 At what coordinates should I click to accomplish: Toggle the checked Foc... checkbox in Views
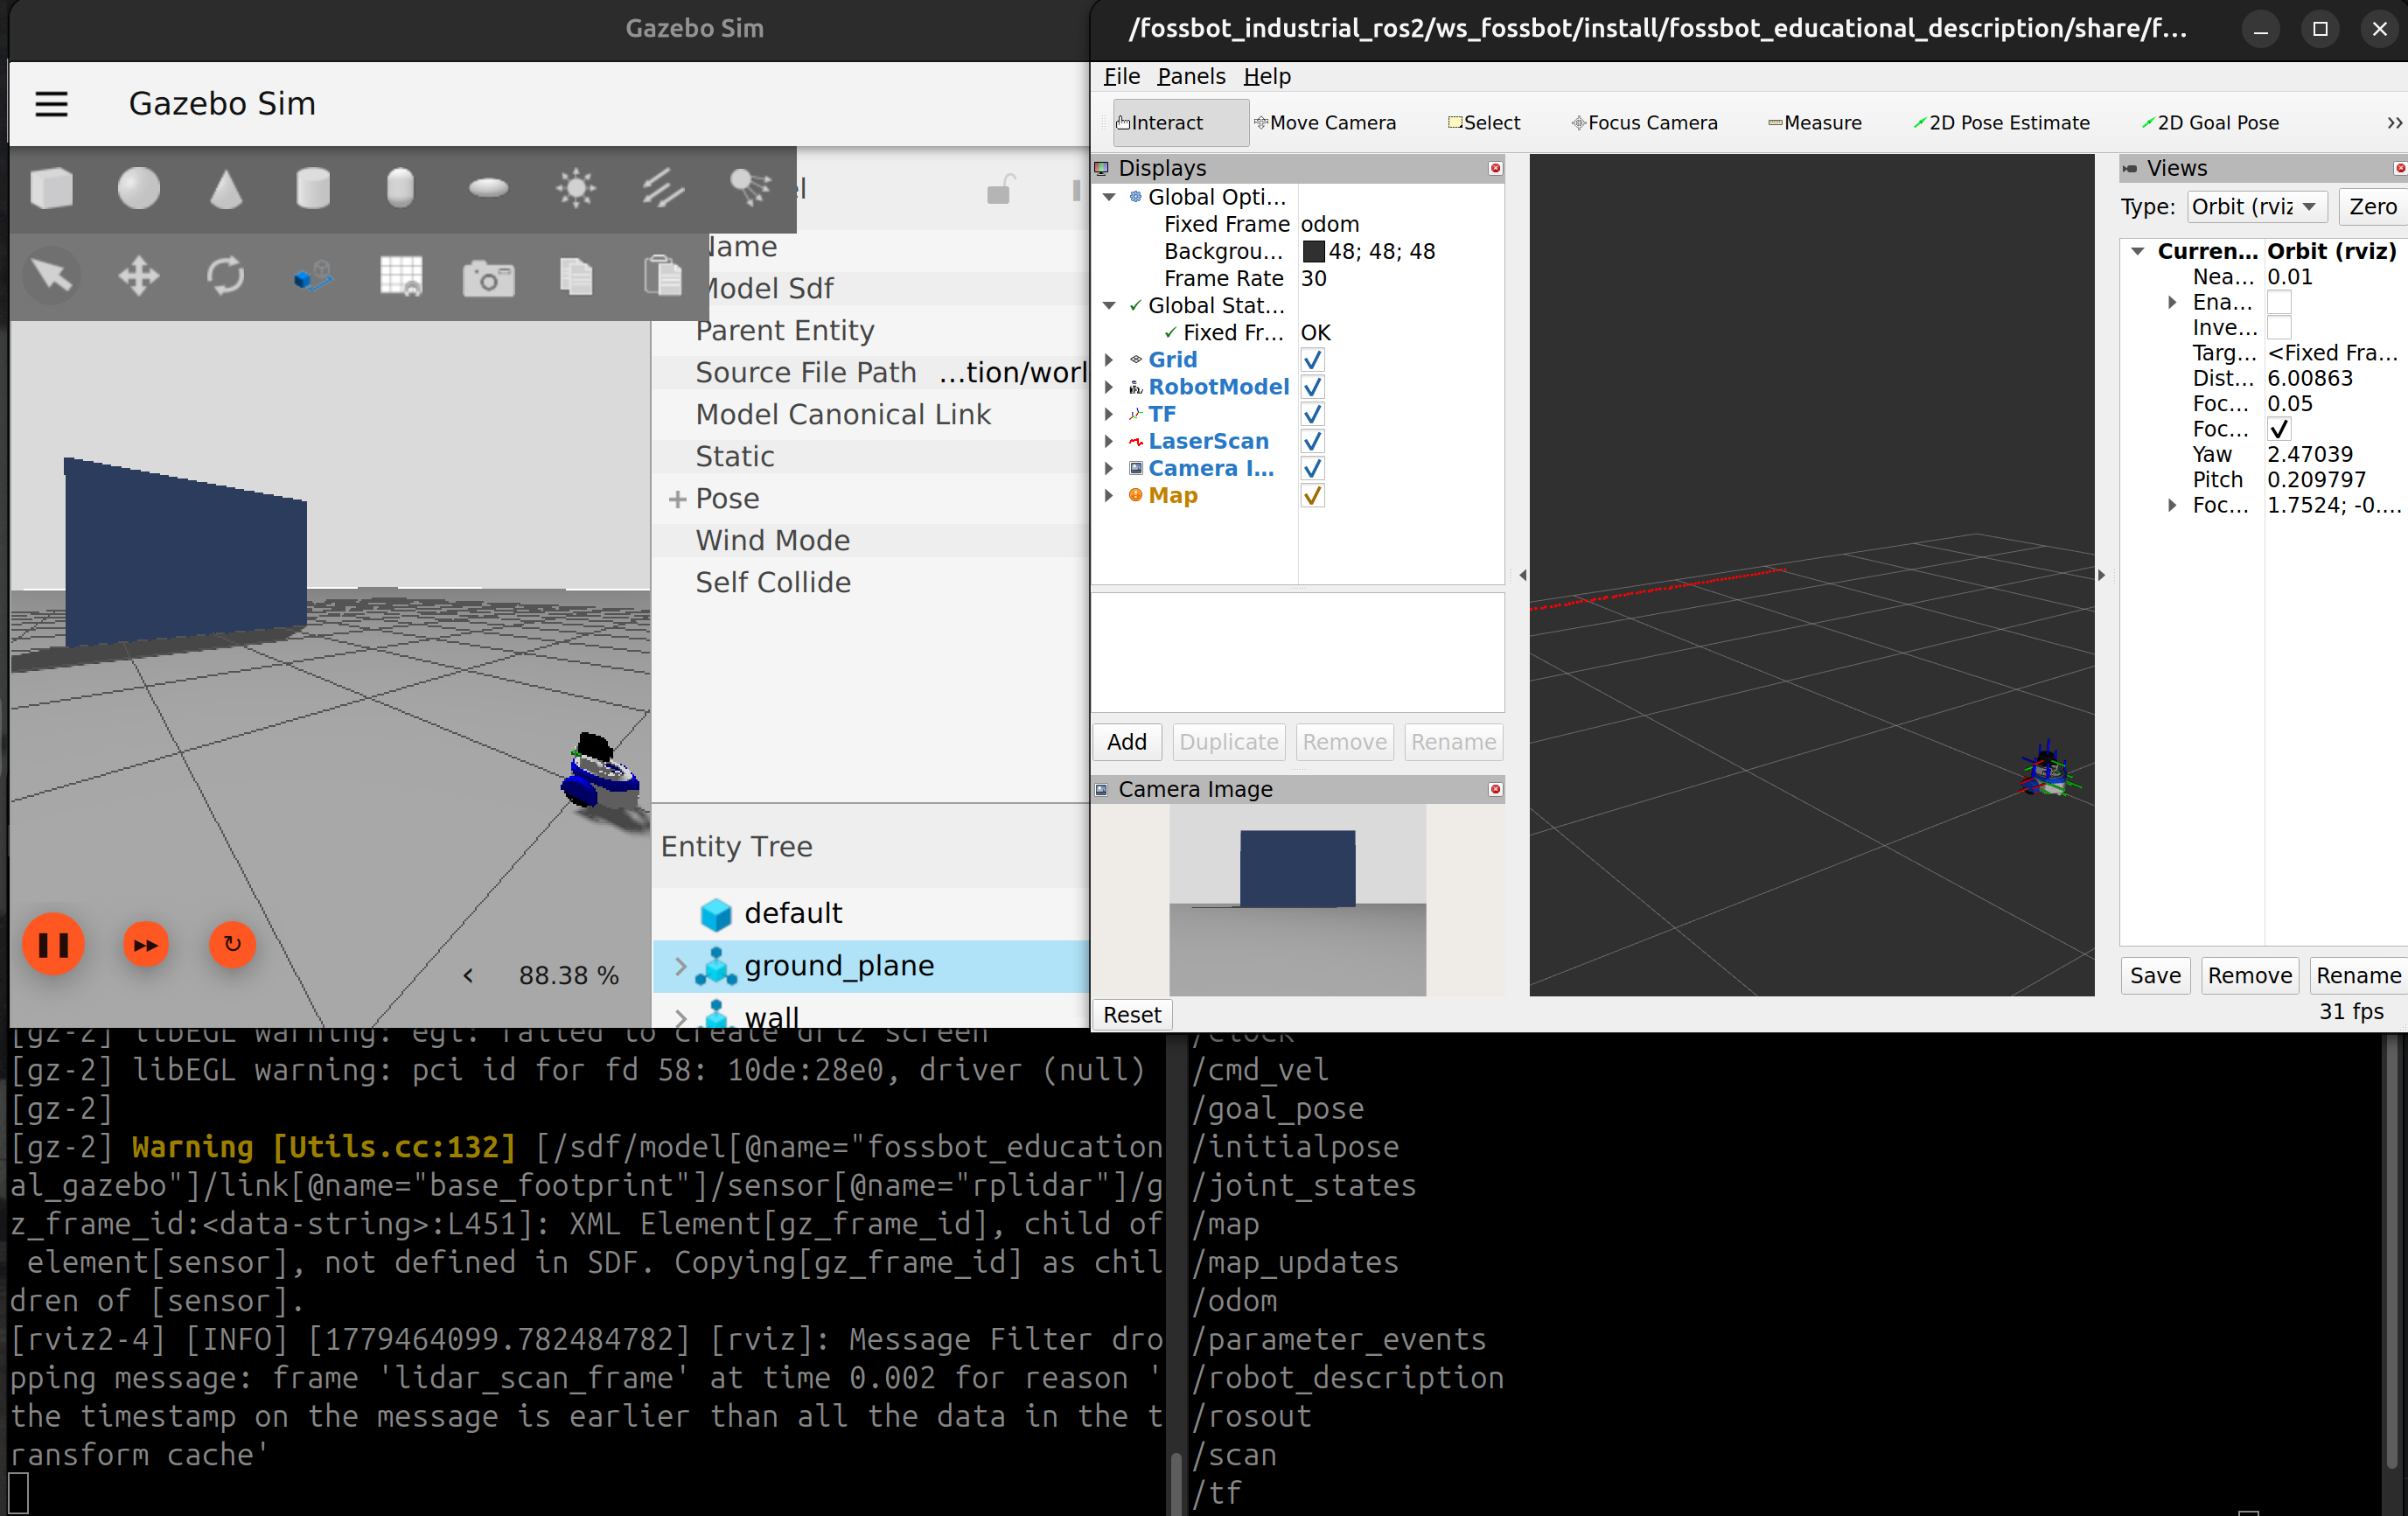(2278, 429)
